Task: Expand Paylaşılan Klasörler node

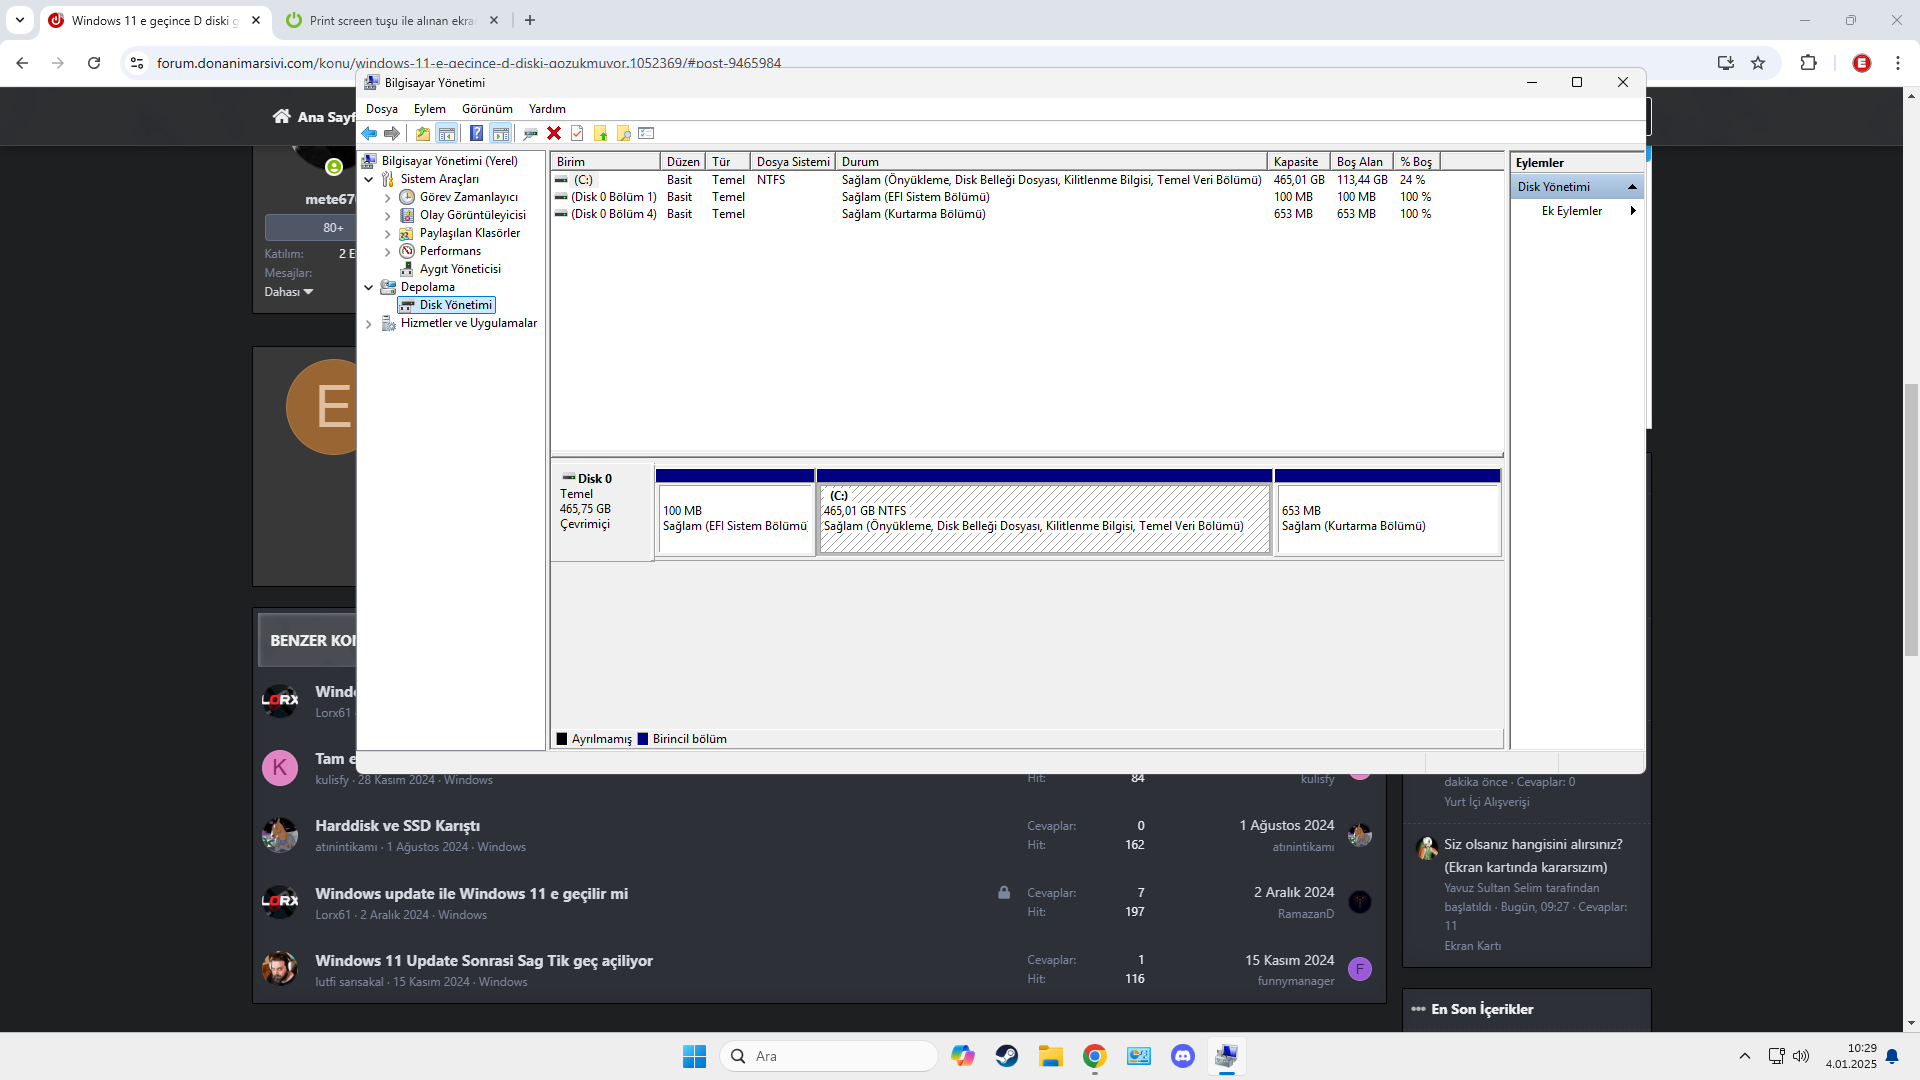Action: 388,233
